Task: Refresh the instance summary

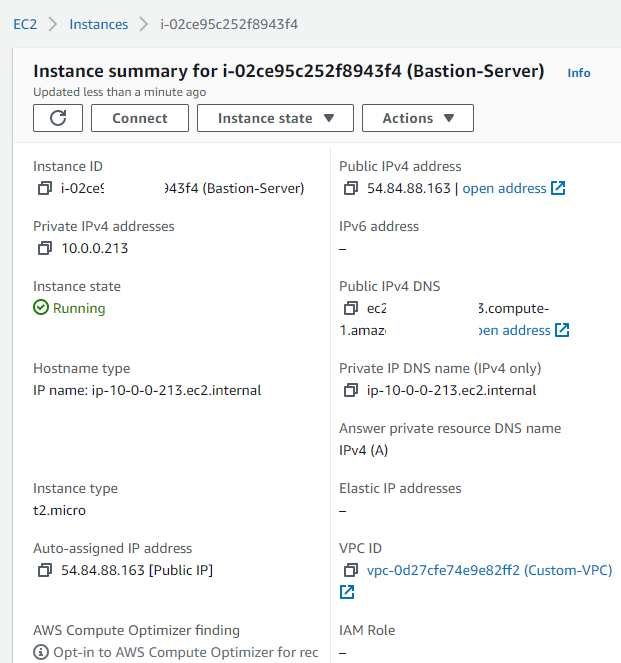Action: point(58,118)
